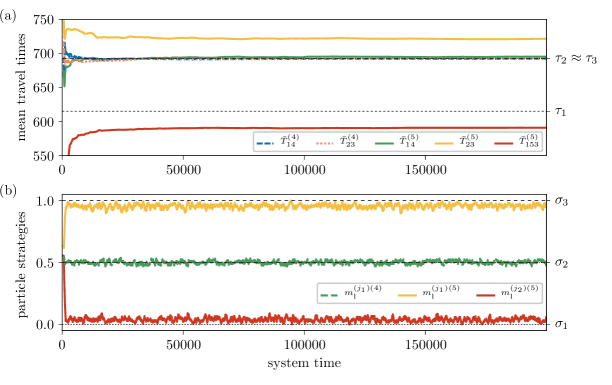Click the 600 tick label
The width and height of the screenshot is (612, 385).
click(44, 122)
